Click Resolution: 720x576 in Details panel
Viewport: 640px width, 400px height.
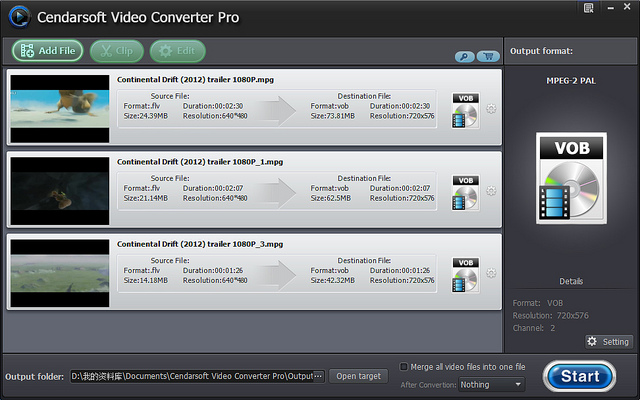tap(551, 316)
